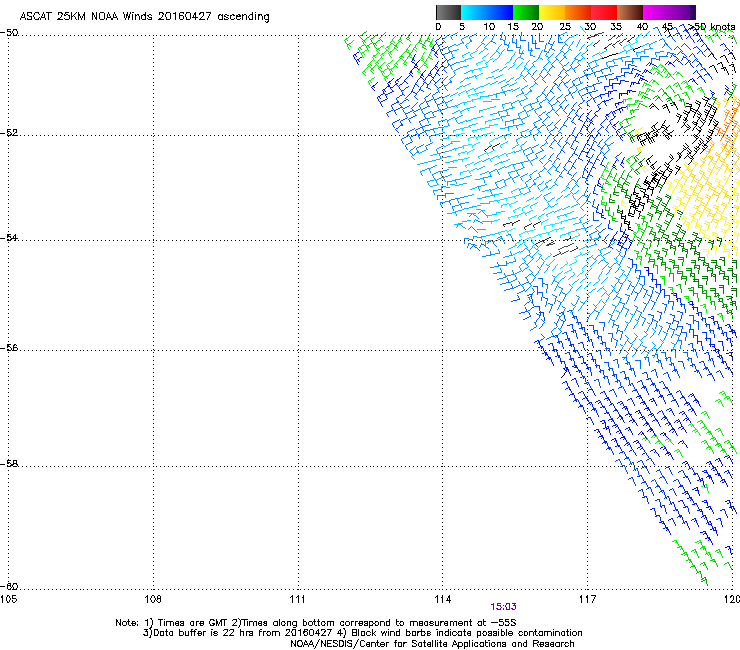Click latitude label -50

9,33
